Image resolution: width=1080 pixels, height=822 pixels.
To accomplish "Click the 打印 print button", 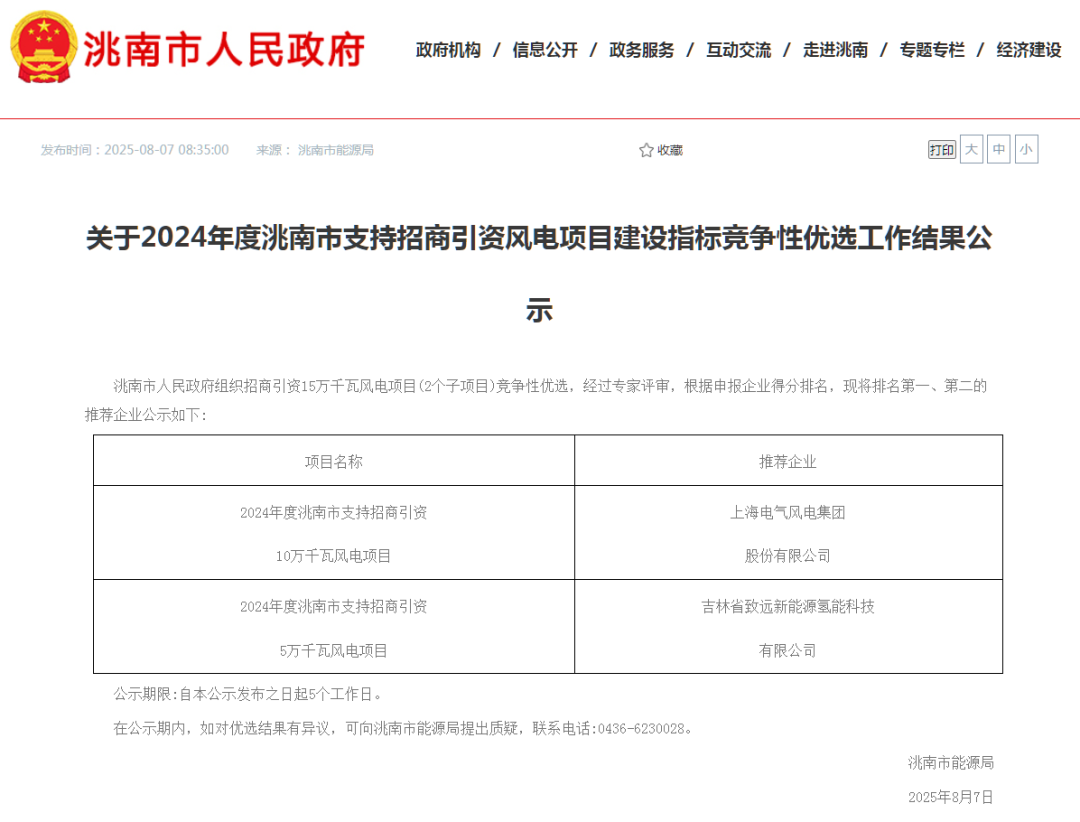I will 941,150.
